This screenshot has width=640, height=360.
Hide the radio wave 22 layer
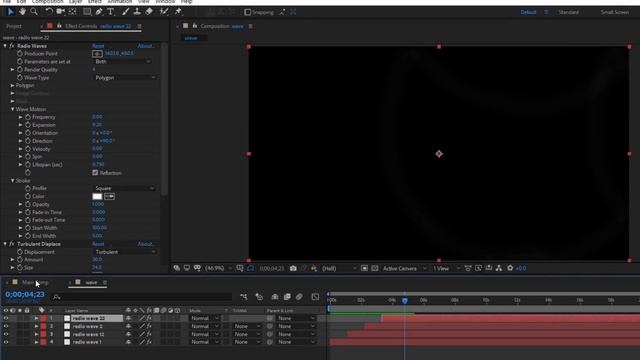coord(6,318)
